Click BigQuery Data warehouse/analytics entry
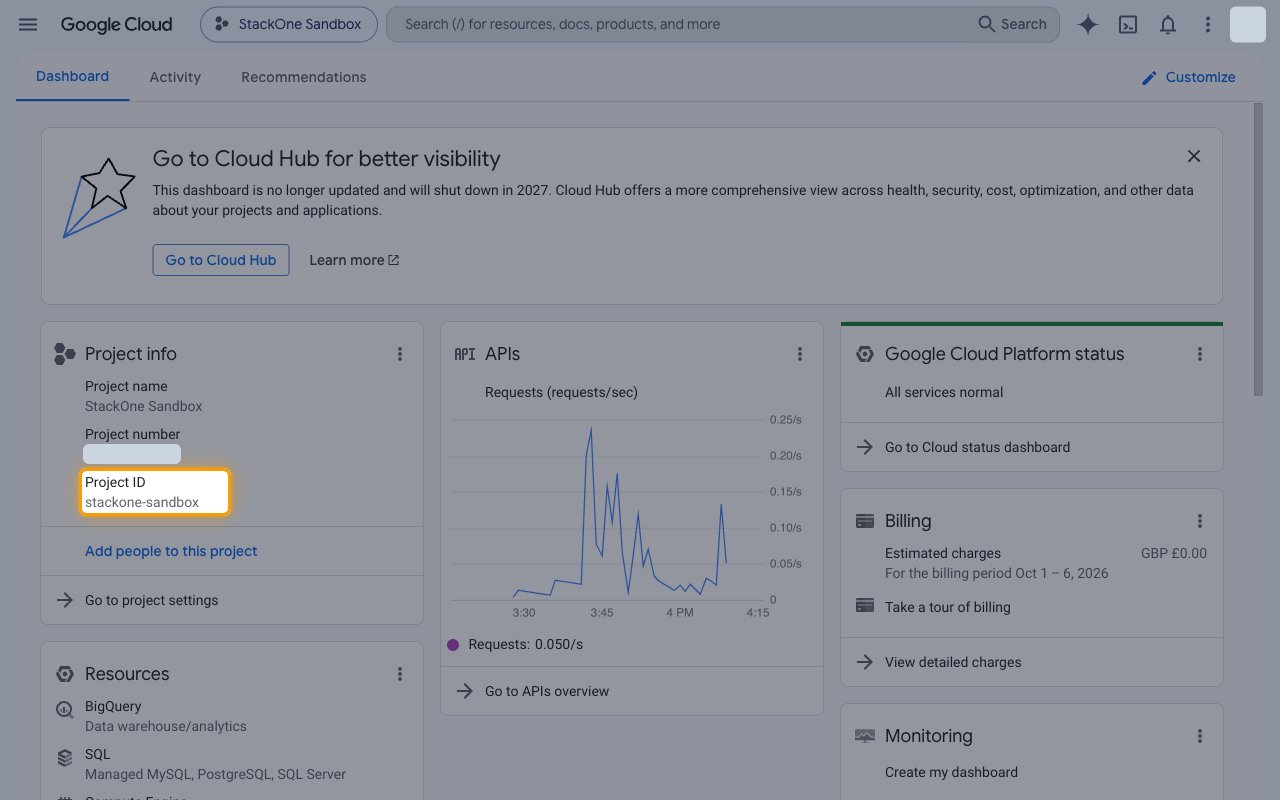 click(x=166, y=716)
